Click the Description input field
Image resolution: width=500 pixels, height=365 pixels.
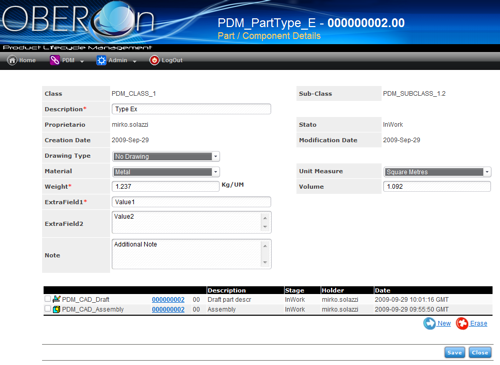[191, 109]
